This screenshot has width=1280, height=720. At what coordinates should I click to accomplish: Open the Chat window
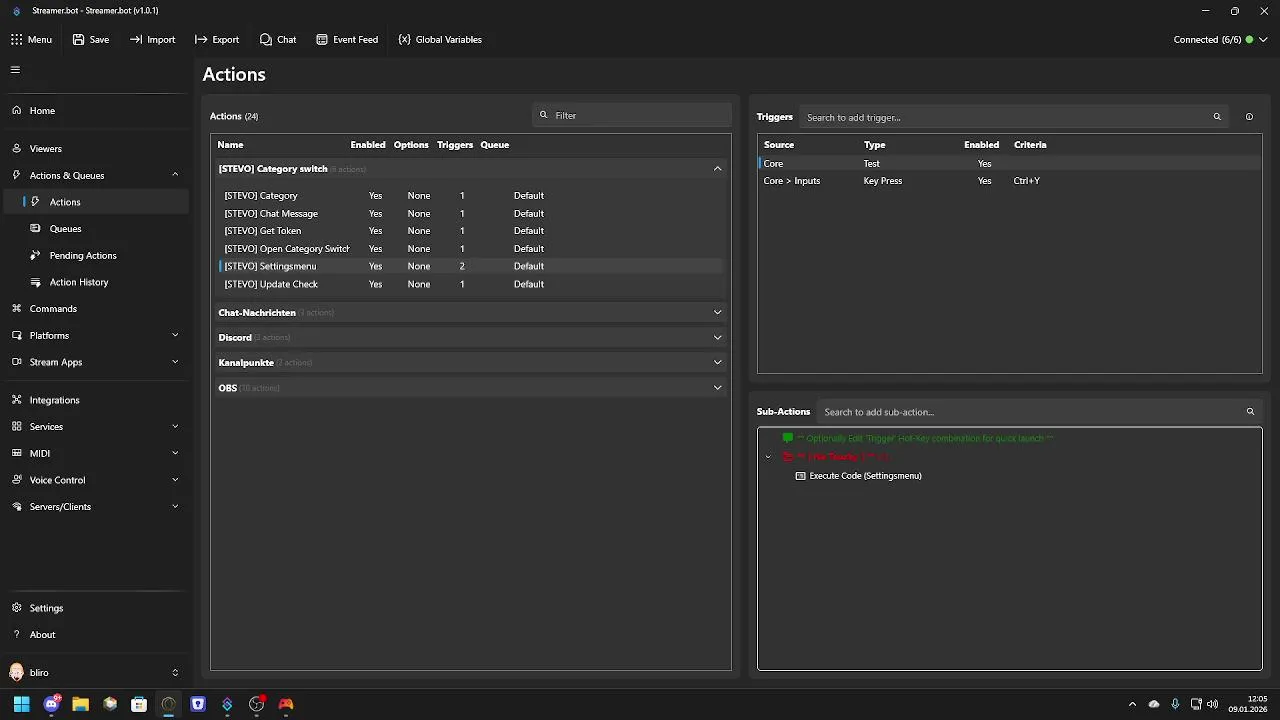278,40
